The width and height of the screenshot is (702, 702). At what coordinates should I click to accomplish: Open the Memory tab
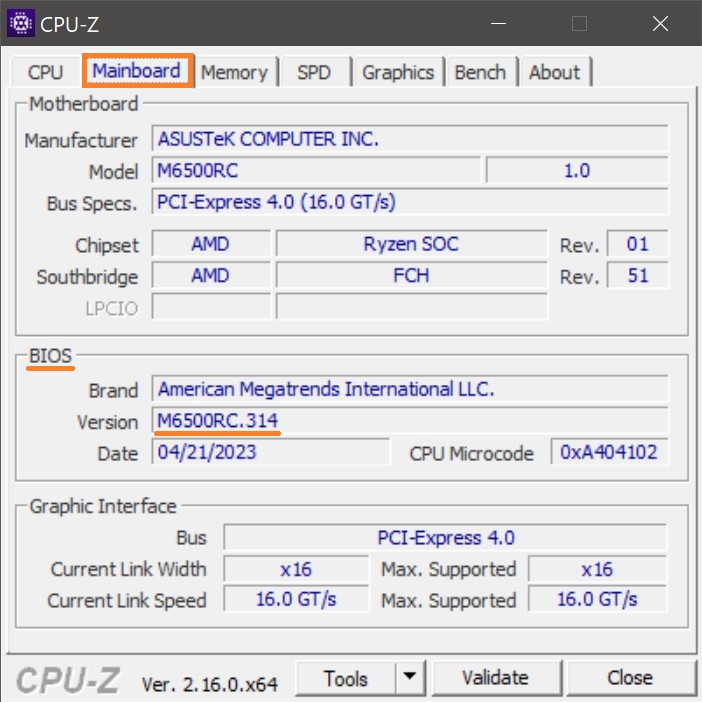point(234,72)
